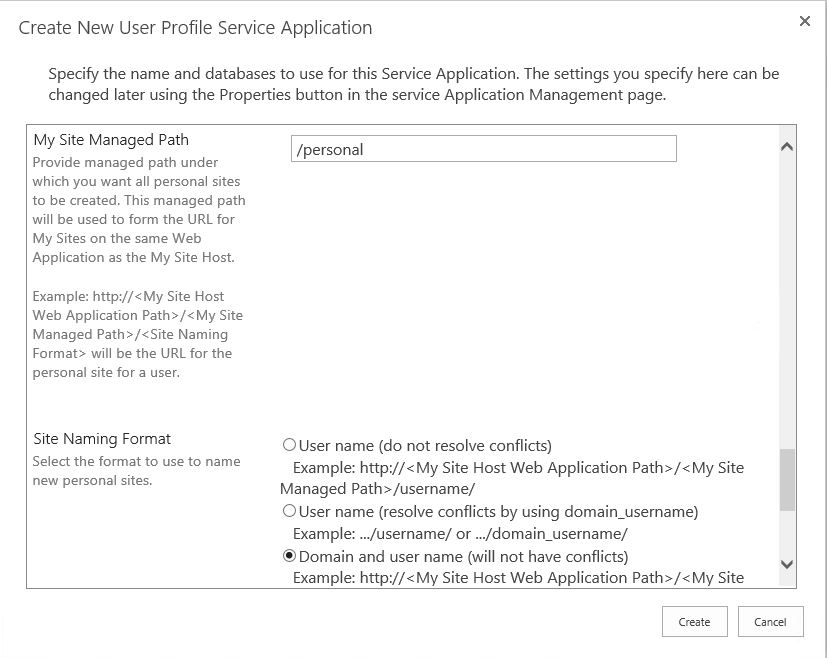The height and width of the screenshot is (658, 827).
Task: Click the 'My Site Managed Path' section heading
Action: [x=111, y=140]
